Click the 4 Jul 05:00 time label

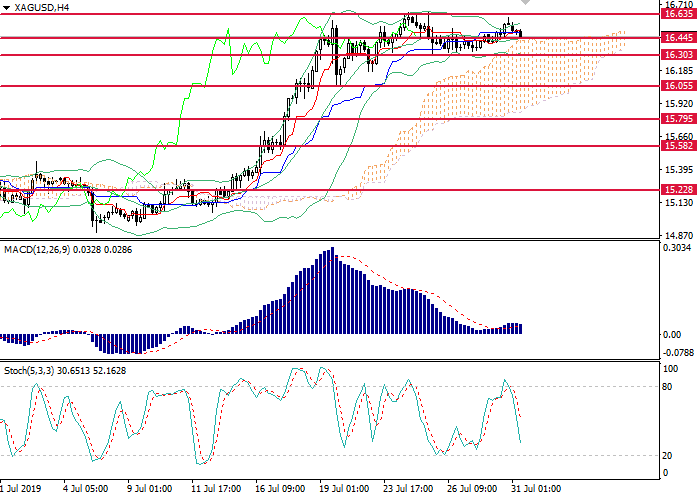pyautogui.click(x=85, y=488)
